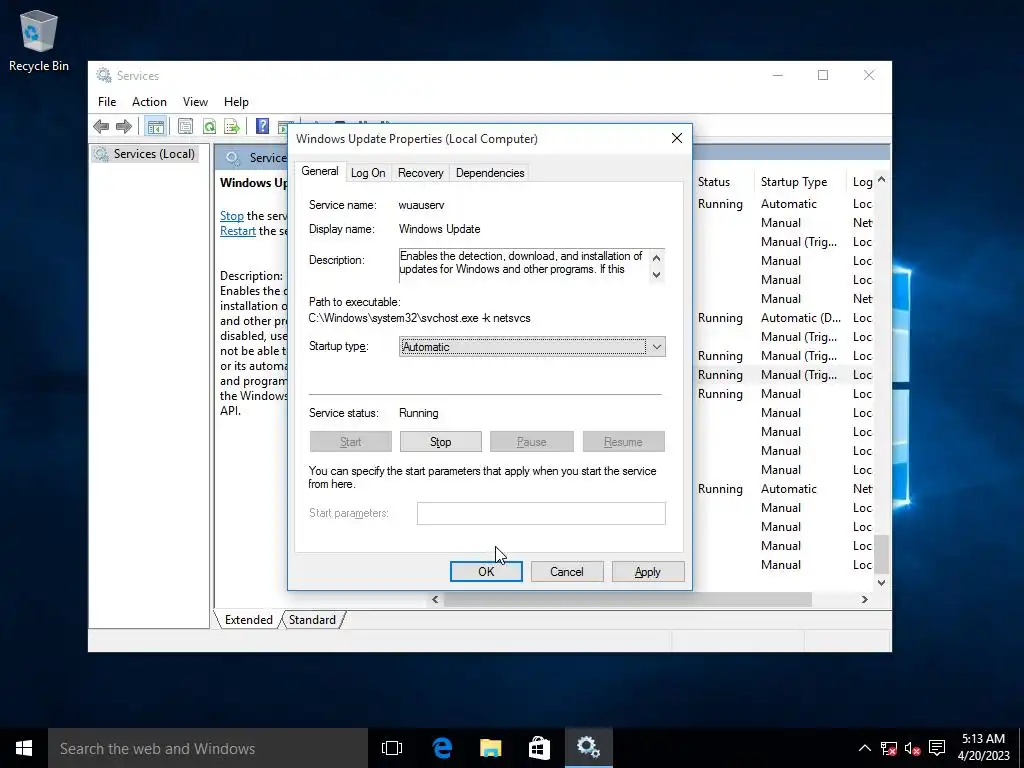Click the clock showing 5:13 AM

click(983, 739)
